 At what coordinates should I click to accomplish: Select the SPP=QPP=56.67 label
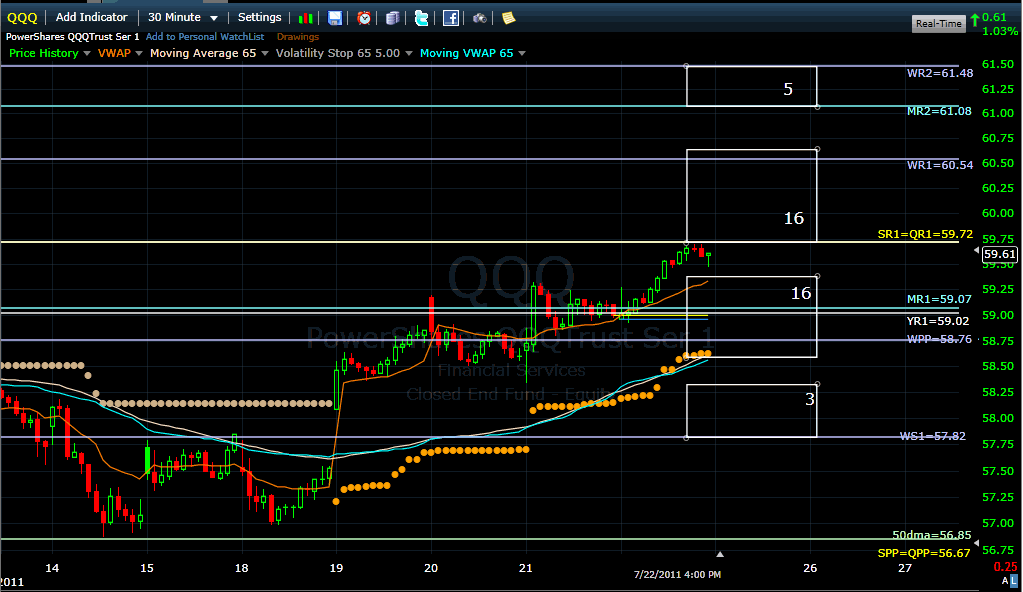click(x=924, y=553)
